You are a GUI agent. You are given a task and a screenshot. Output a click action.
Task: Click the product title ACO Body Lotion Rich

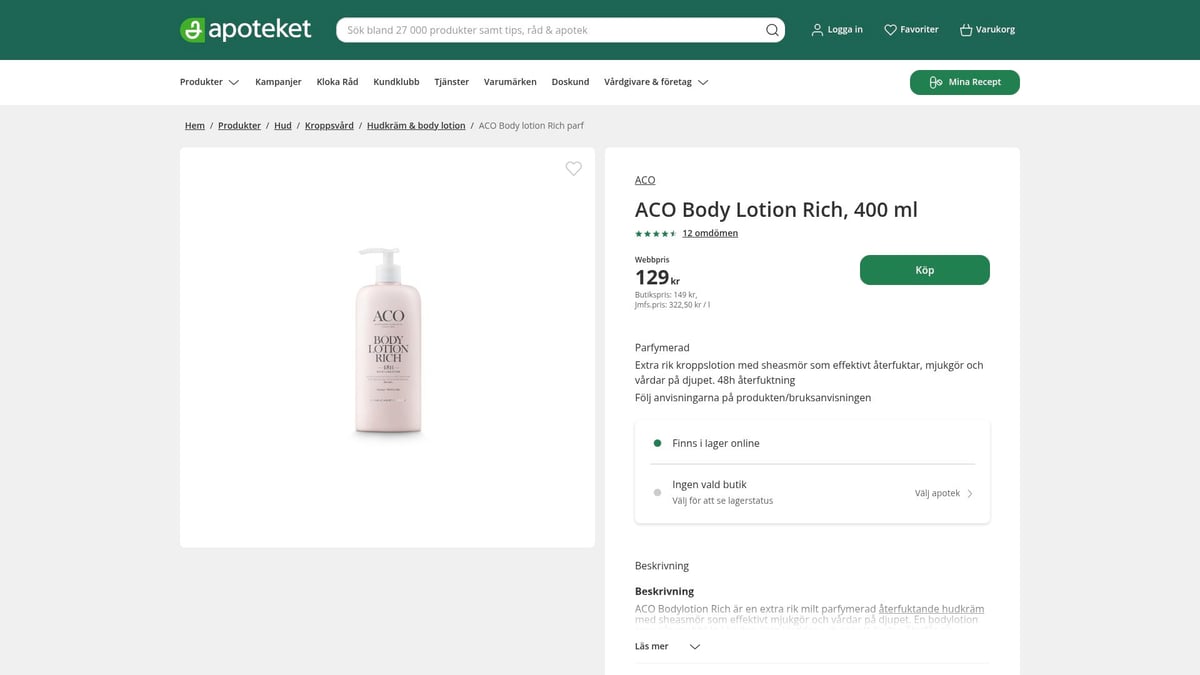pyautogui.click(x=776, y=210)
